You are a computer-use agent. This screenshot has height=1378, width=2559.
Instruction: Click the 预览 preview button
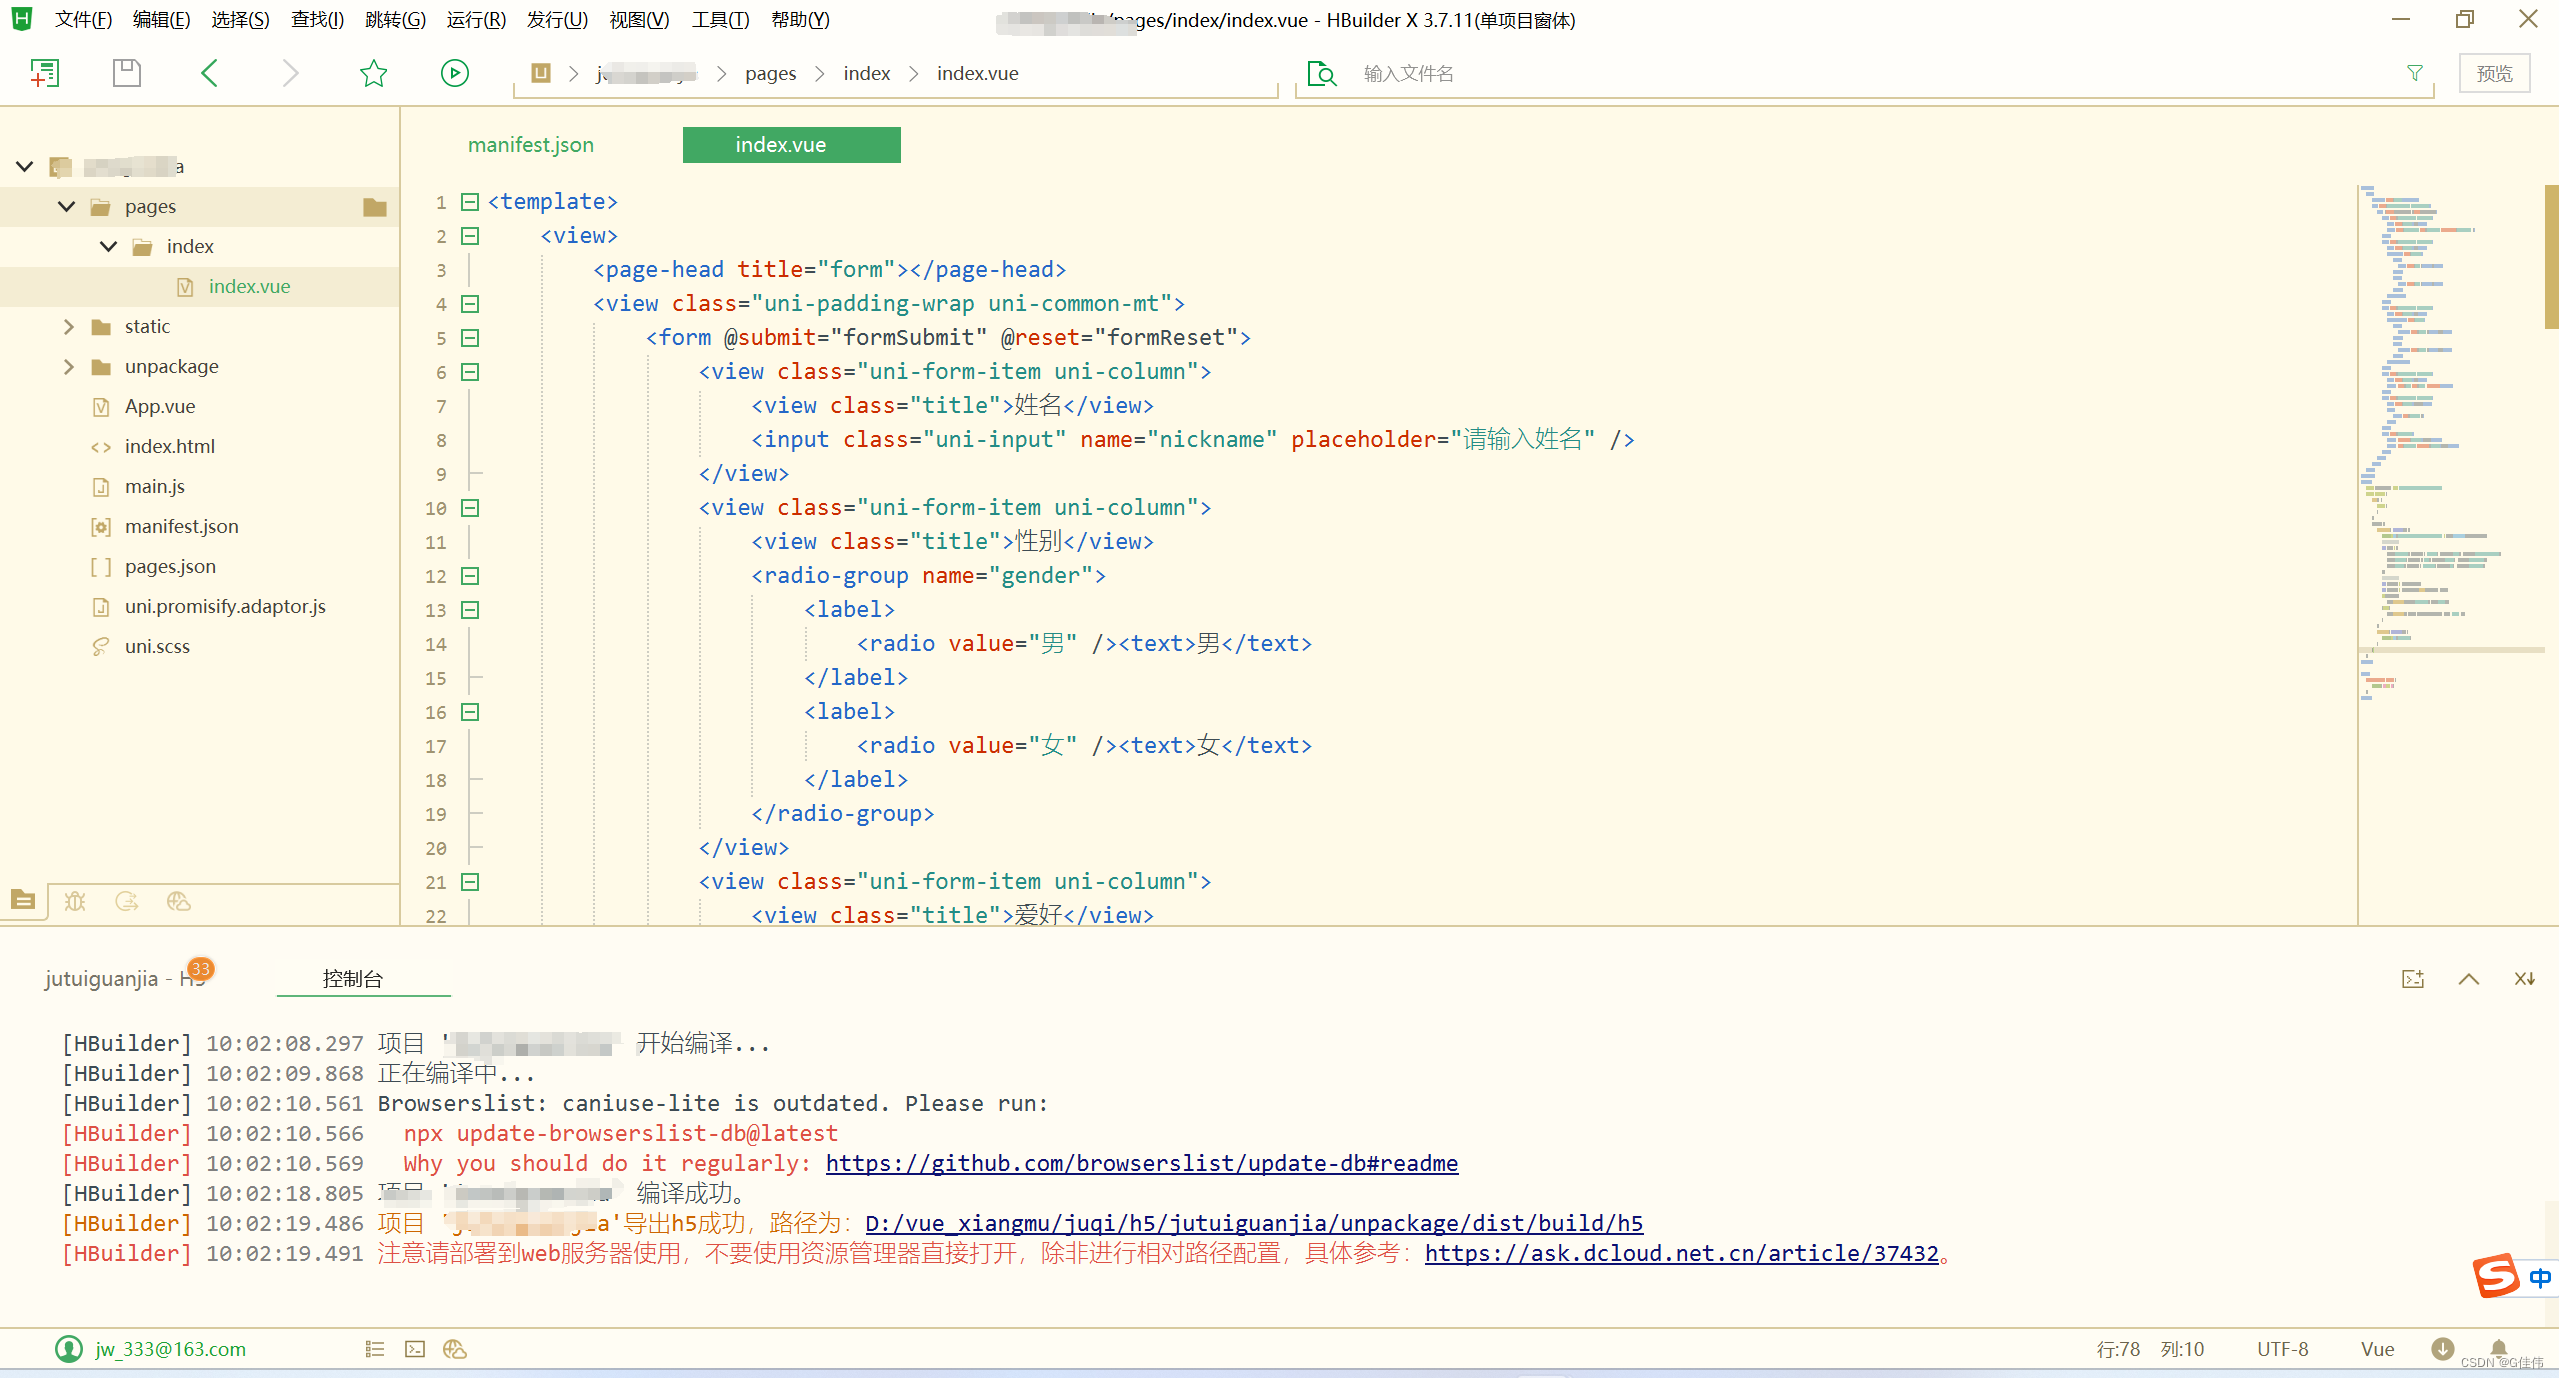coord(2494,73)
